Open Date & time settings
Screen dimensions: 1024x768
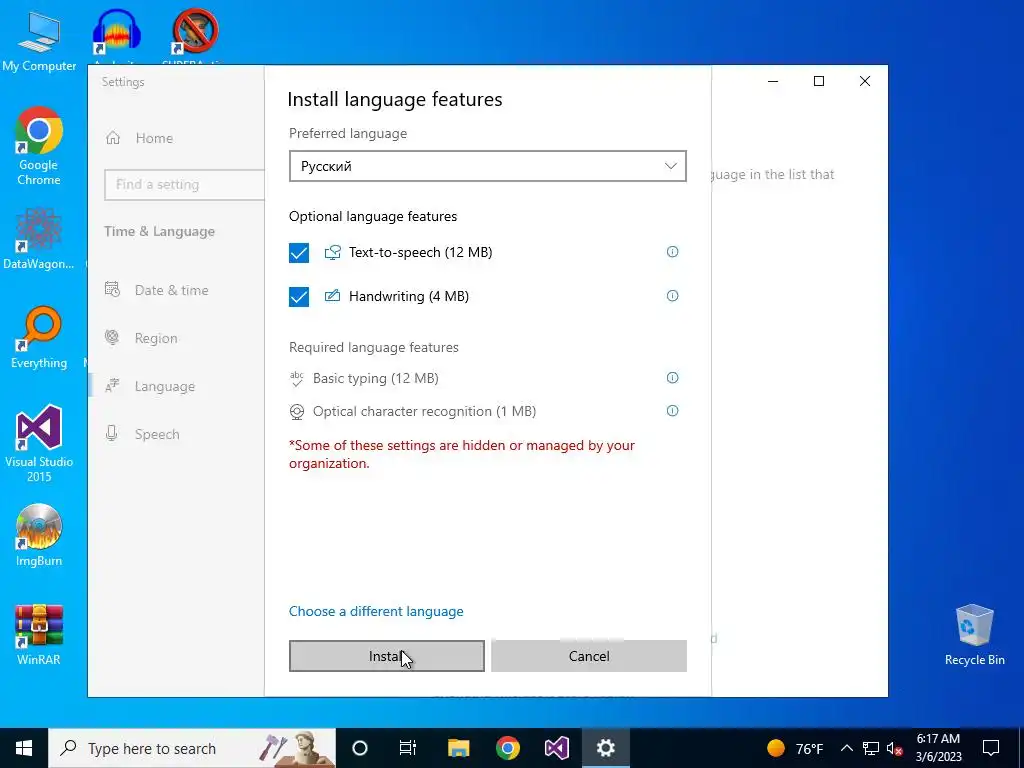[171, 290]
